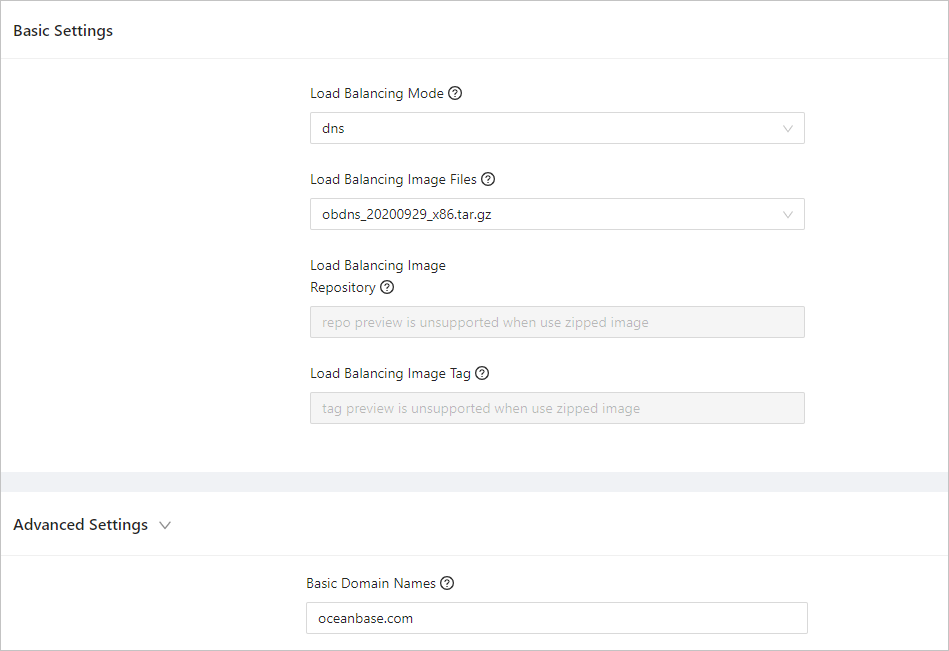Click the down arrow in the dns dropdown
Viewport: 949px width, 651px height.
pos(788,128)
